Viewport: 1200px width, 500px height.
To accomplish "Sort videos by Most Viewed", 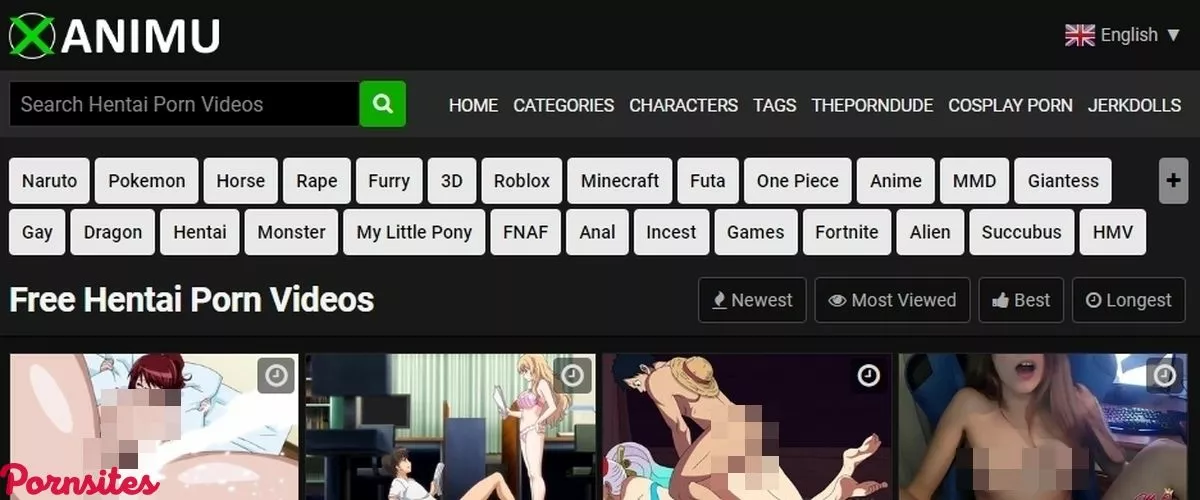I will (x=892, y=300).
